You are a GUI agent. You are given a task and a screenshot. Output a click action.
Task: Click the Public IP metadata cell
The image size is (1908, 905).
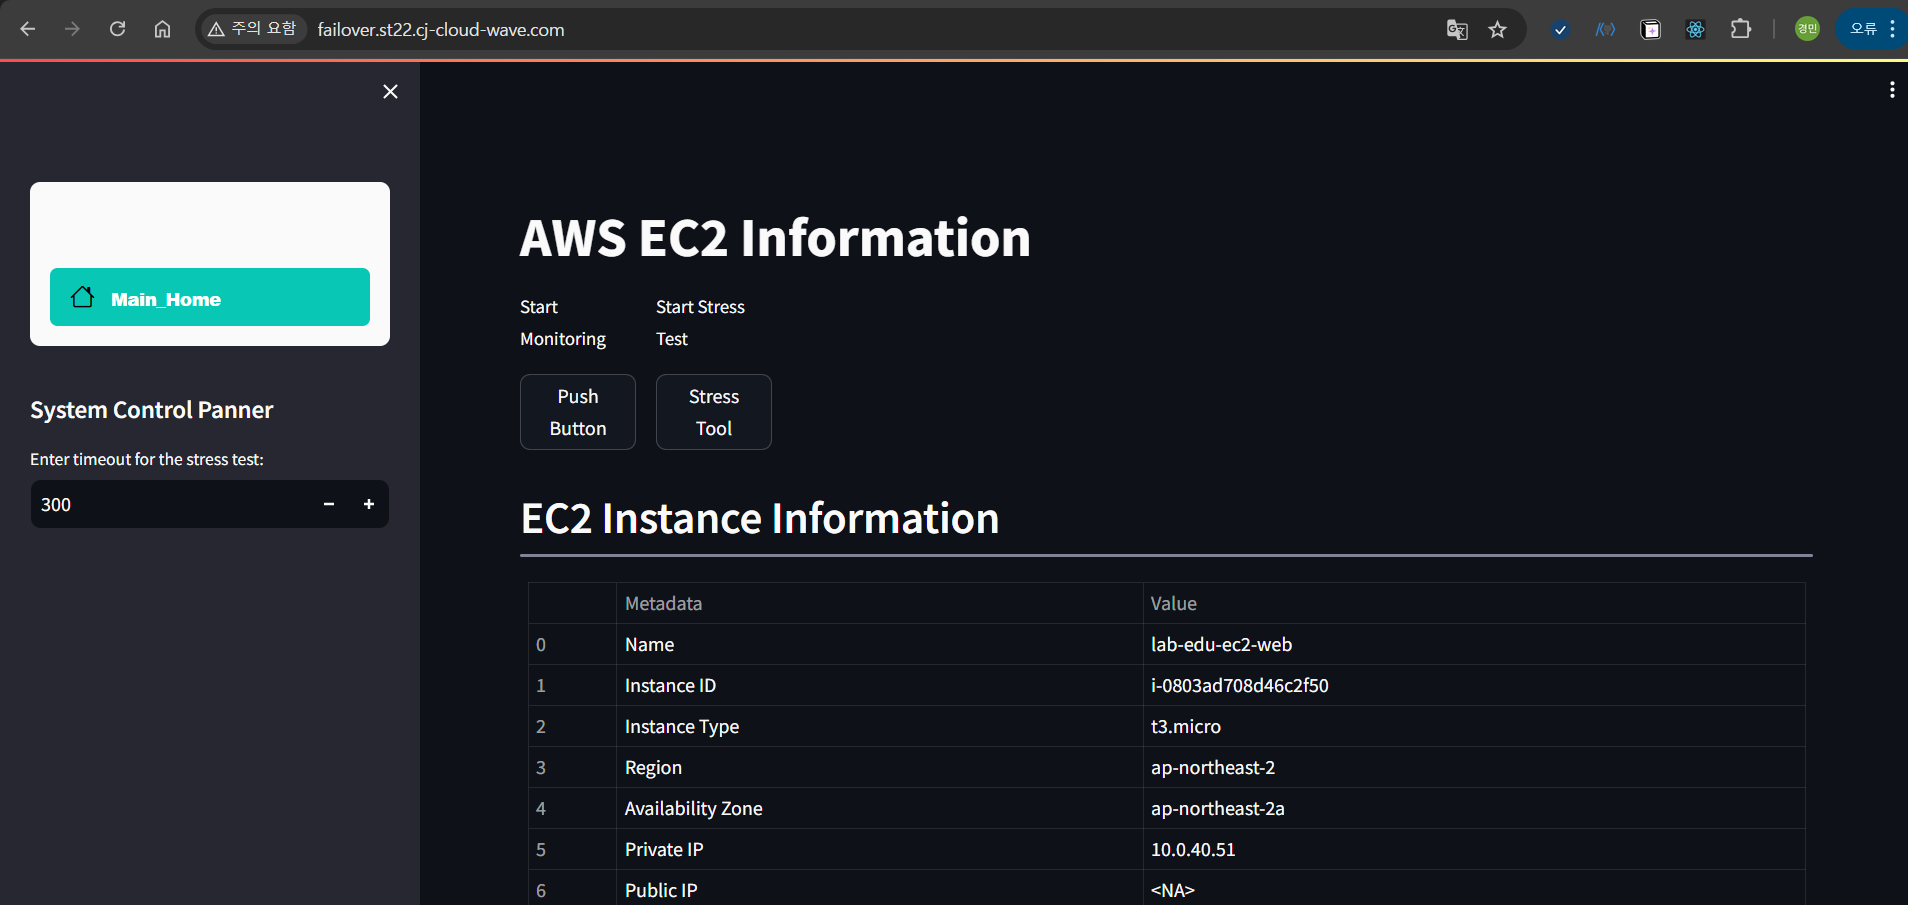click(879, 889)
